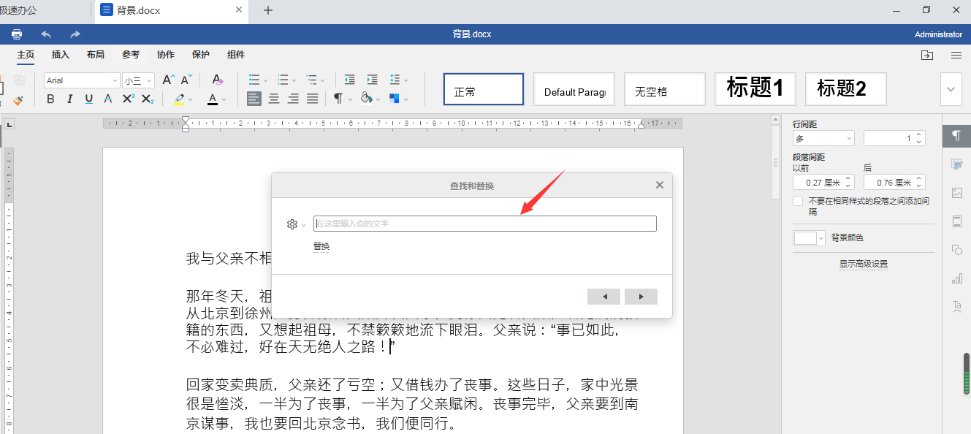Screen dimensions: 971x434
Task: Close the find and replace dialog
Action: tap(660, 185)
